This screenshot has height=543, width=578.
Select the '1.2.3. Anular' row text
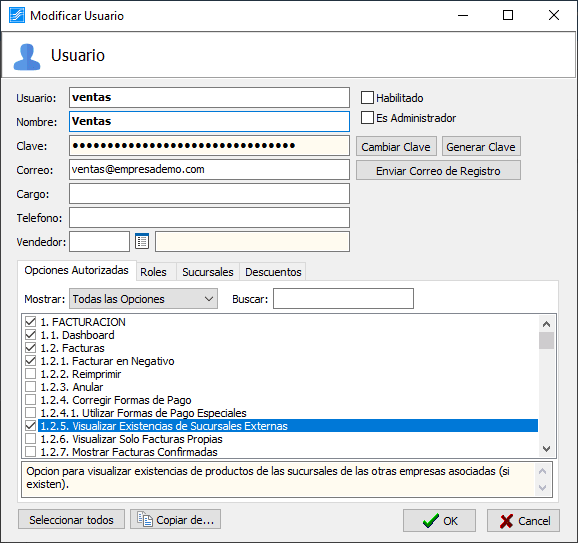tap(72, 387)
